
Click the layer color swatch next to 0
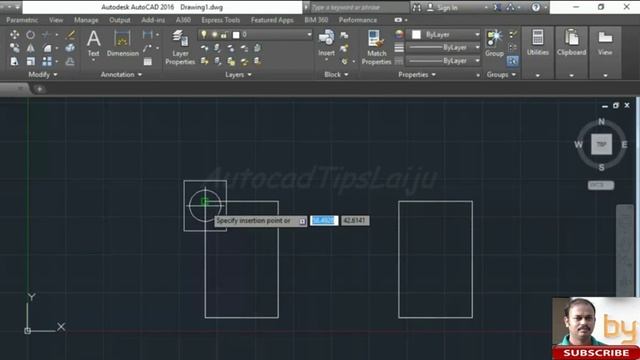(x=236, y=35)
